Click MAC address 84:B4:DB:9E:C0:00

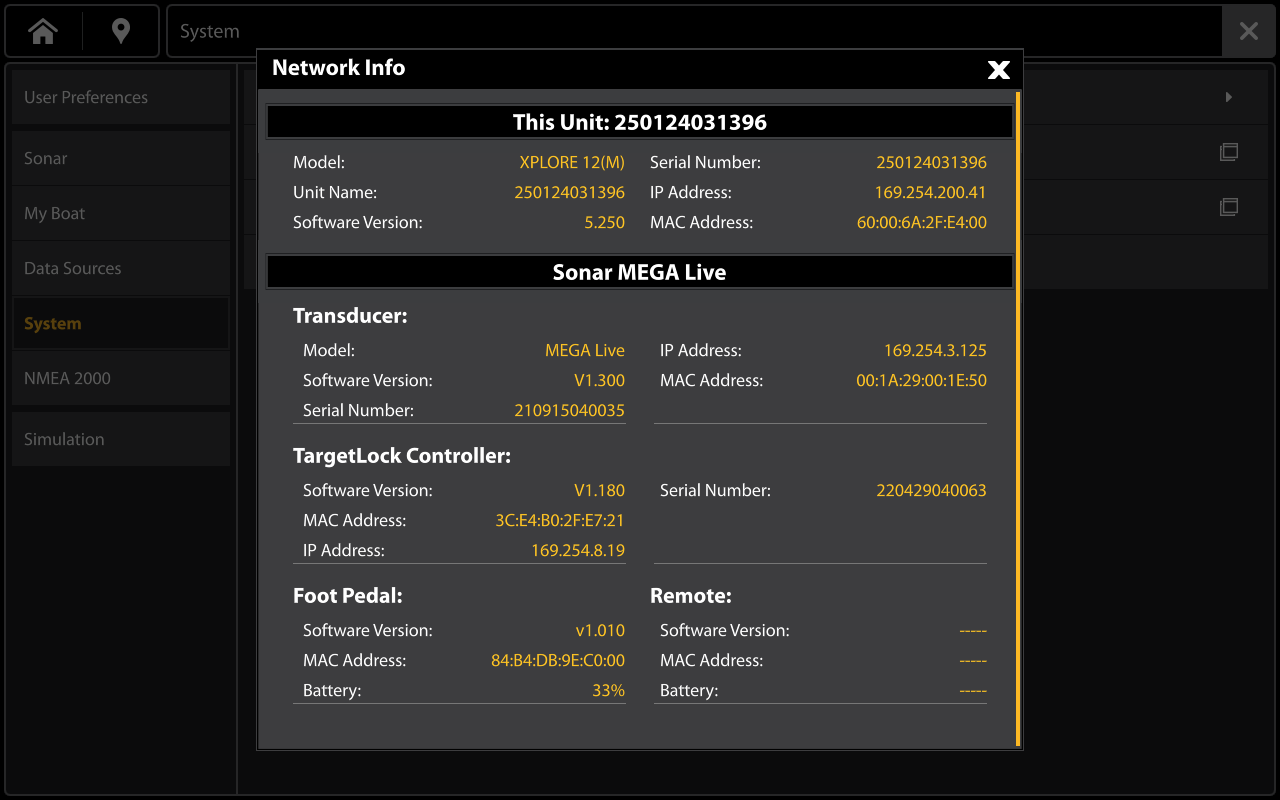point(558,660)
